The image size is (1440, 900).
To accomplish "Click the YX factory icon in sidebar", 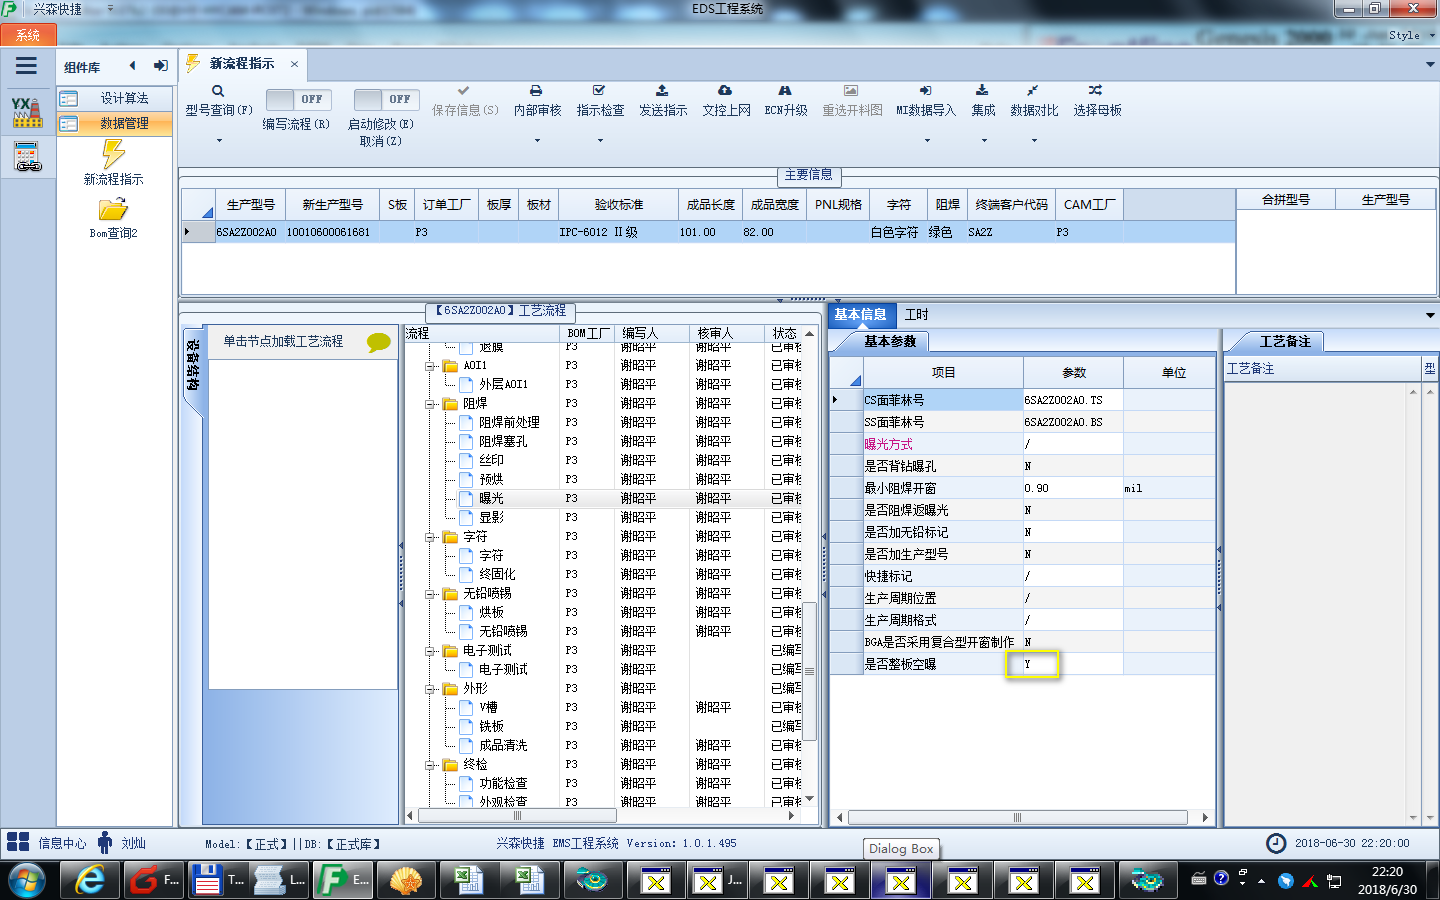I will [27, 112].
